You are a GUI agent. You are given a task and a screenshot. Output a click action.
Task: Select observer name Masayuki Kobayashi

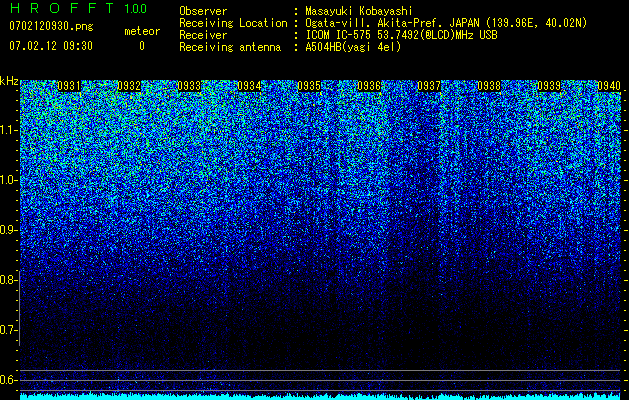(359, 11)
